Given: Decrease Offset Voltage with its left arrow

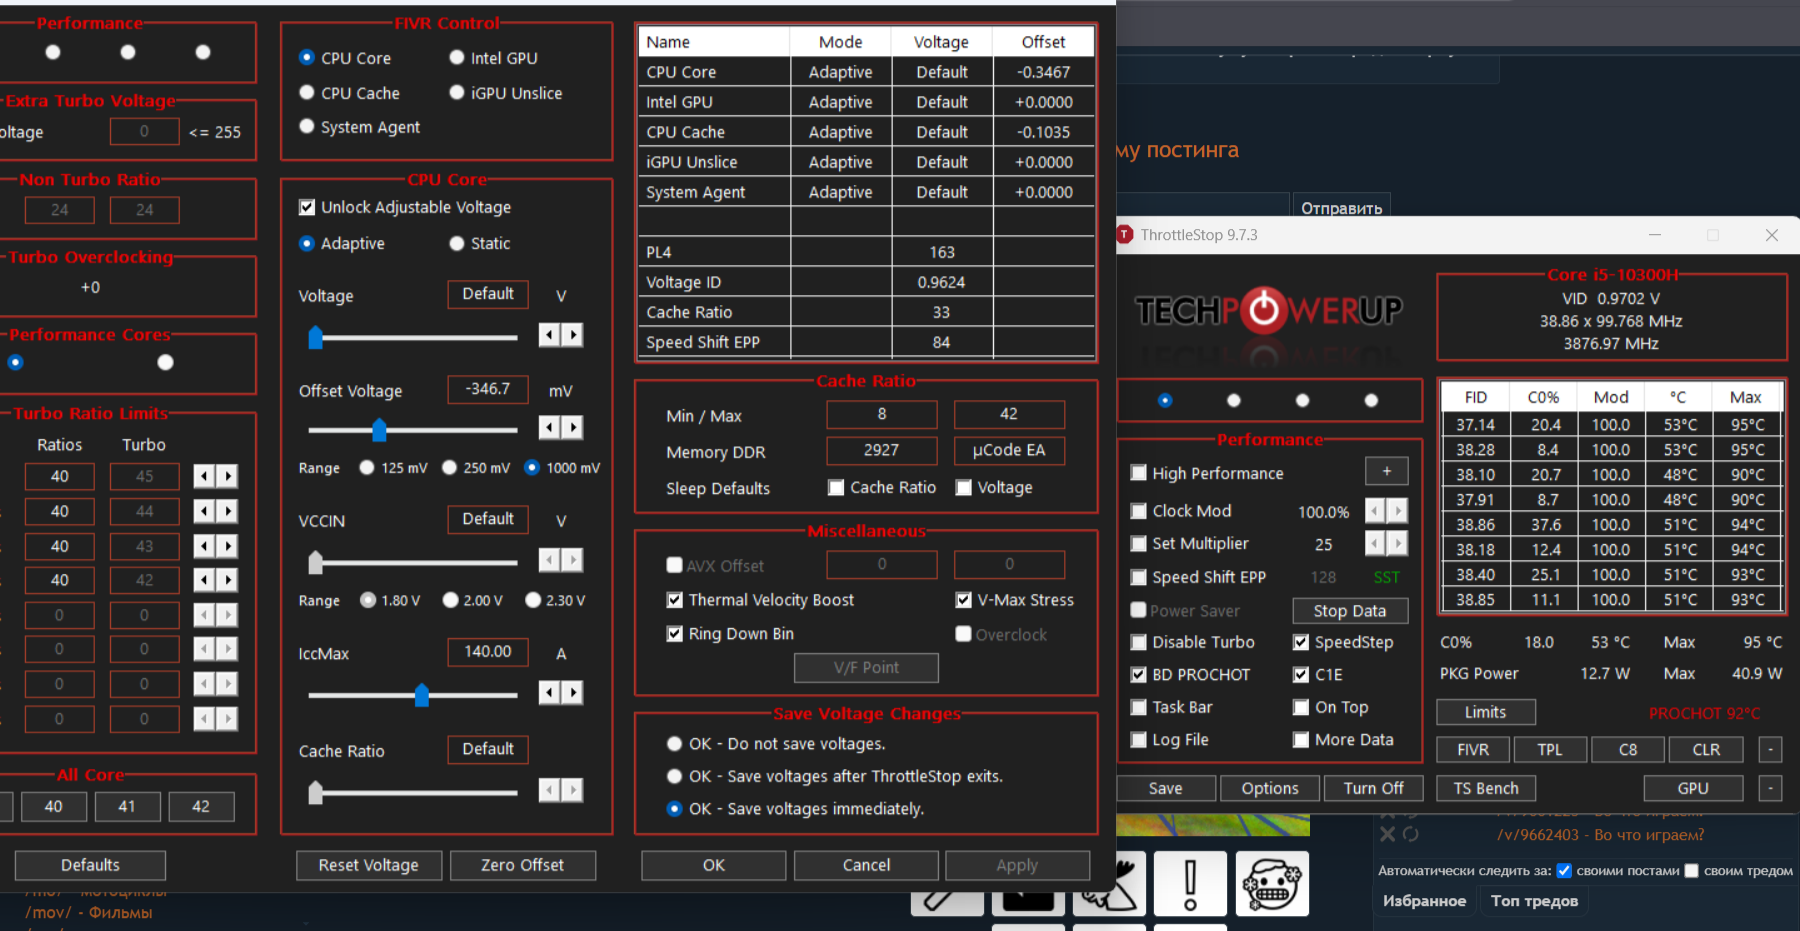Looking at the screenshot, I should pos(549,428).
